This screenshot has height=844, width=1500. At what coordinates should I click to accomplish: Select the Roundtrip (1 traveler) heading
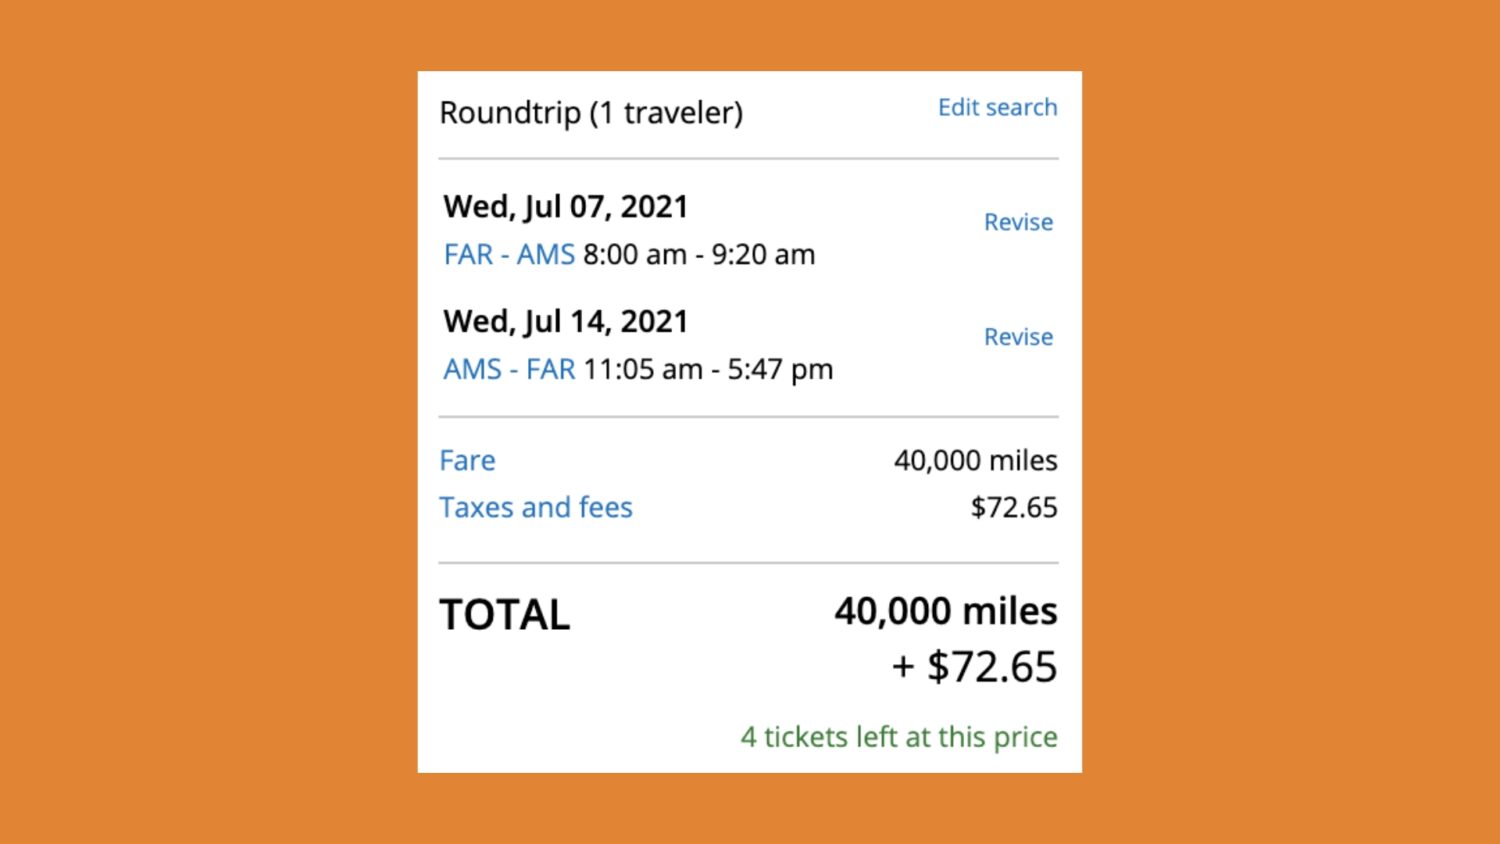[591, 112]
